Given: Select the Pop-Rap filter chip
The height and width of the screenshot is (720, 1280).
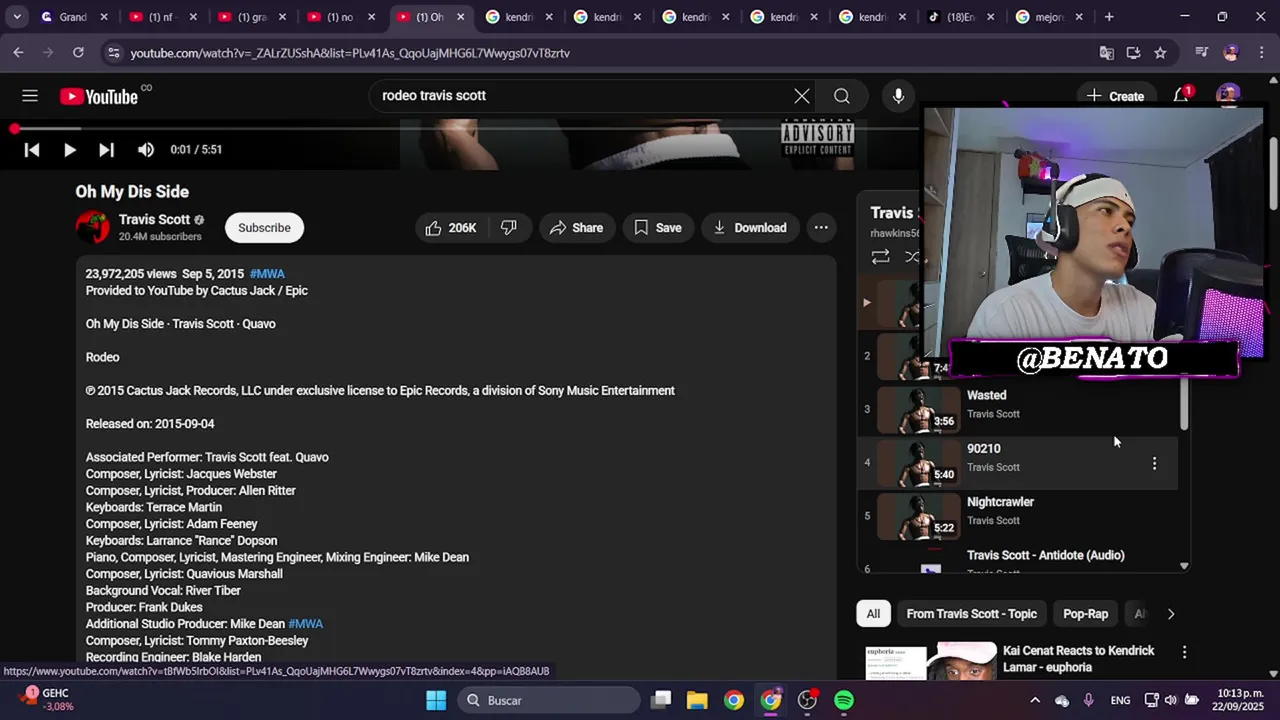Looking at the screenshot, I should (1085, 614).
